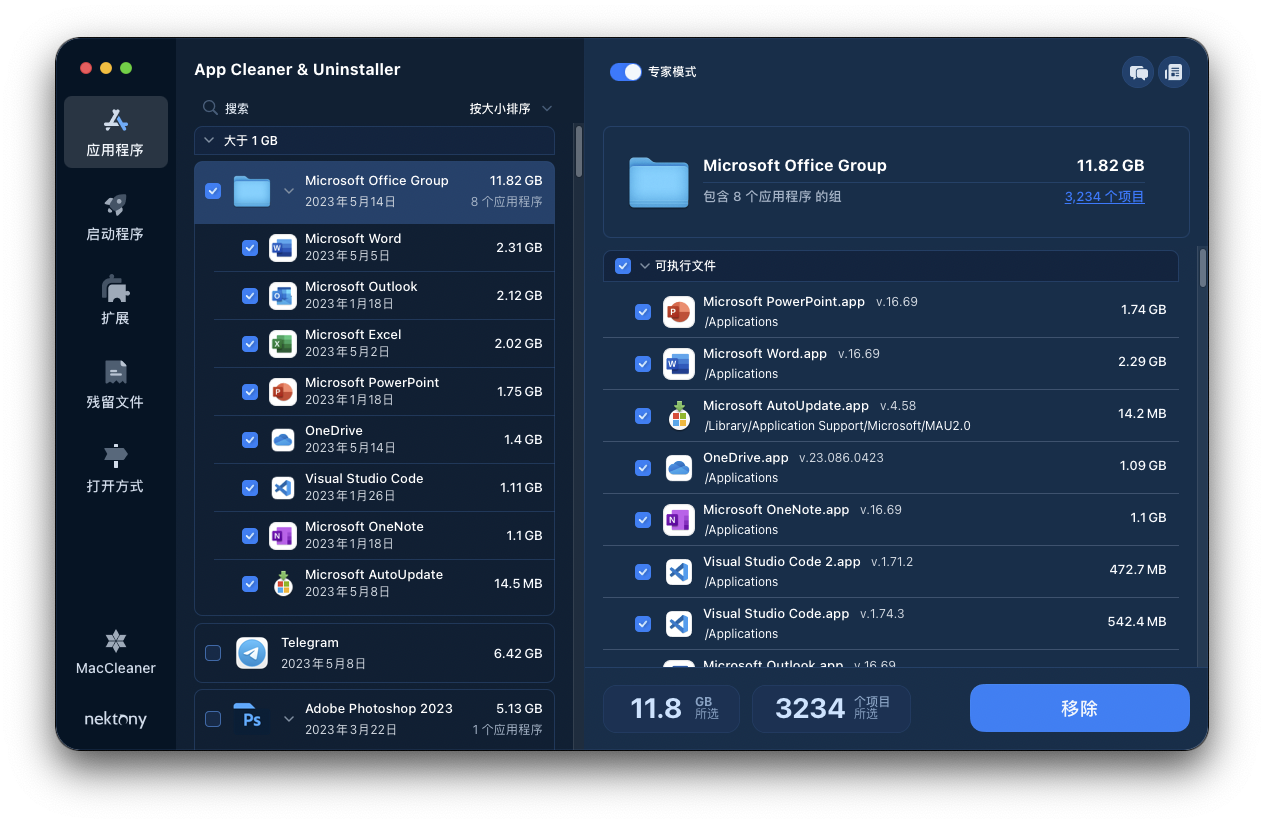Click the Telegram app icon
Viewport: 1264px width, 824px height.
coord(252,653)
